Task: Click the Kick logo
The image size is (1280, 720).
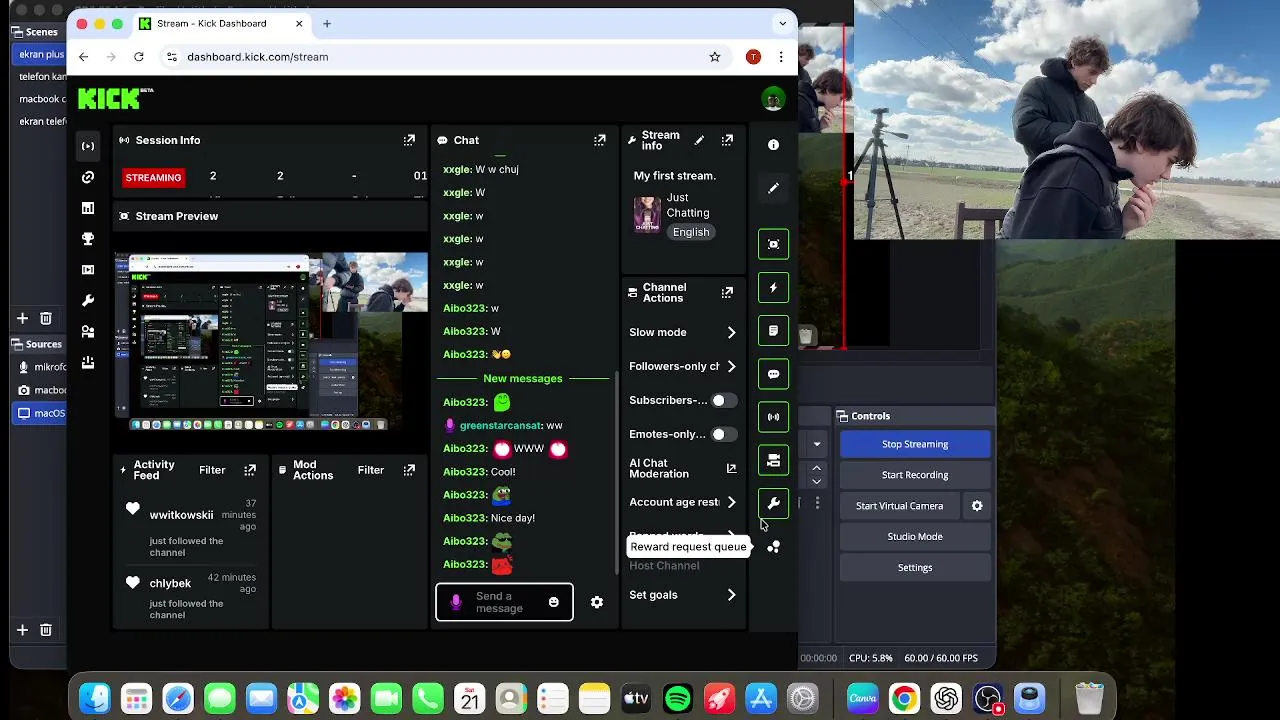Action: point(116,98)
